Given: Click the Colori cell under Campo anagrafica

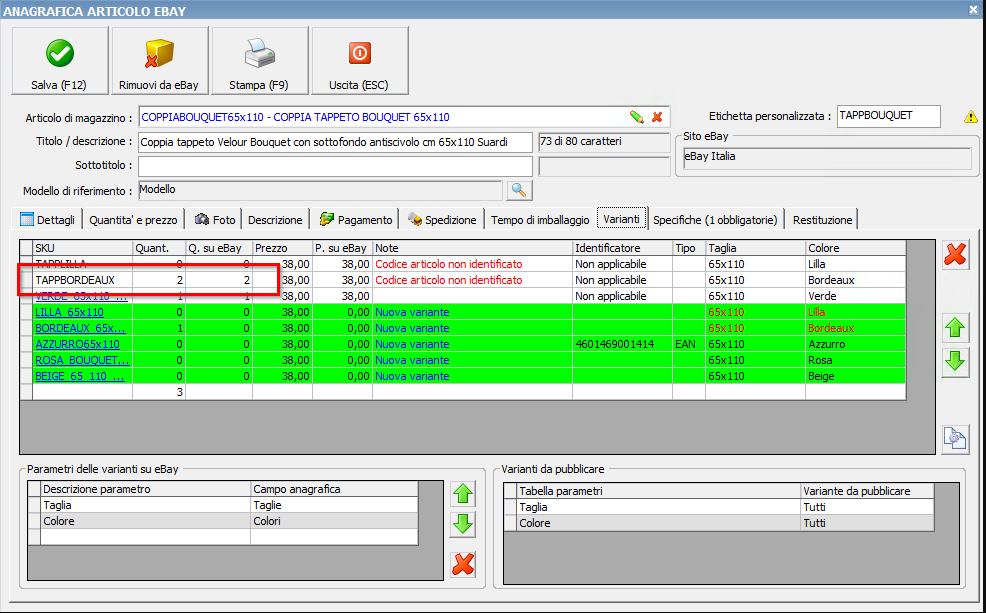Looking at the screenshot, I should click(x=334, y=521).
